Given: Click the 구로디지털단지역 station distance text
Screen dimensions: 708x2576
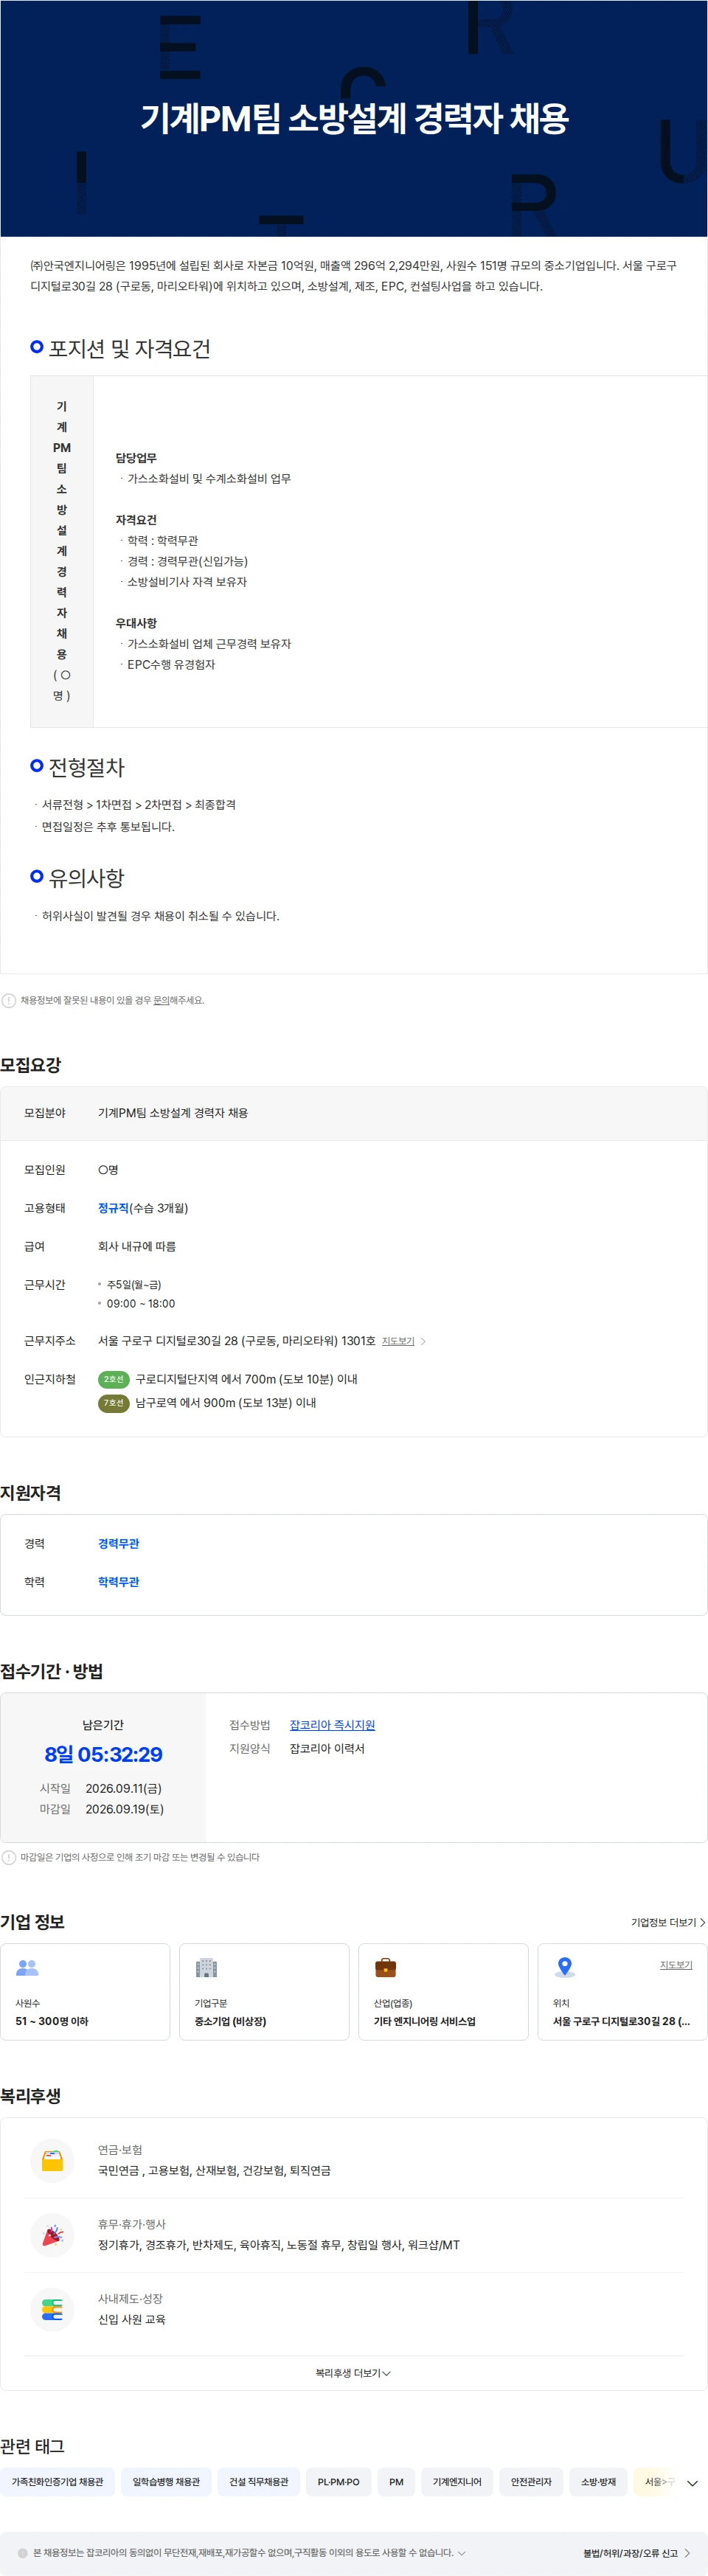Looking at the screenshot, I should [246, 1379].
